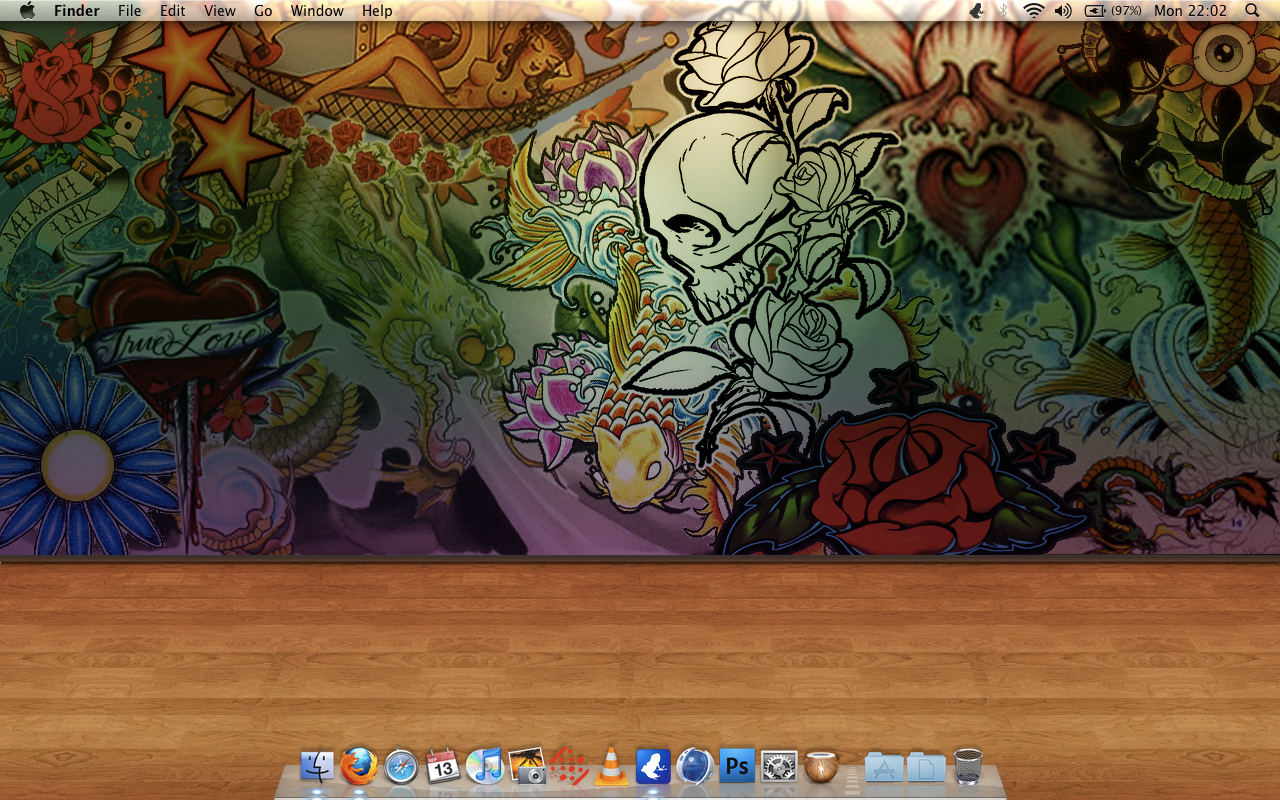Image resolution: width=1280 pixels, height=800 pixels.
Task: Launch Firefox from the dock
Action: click(x=359, y=767)
